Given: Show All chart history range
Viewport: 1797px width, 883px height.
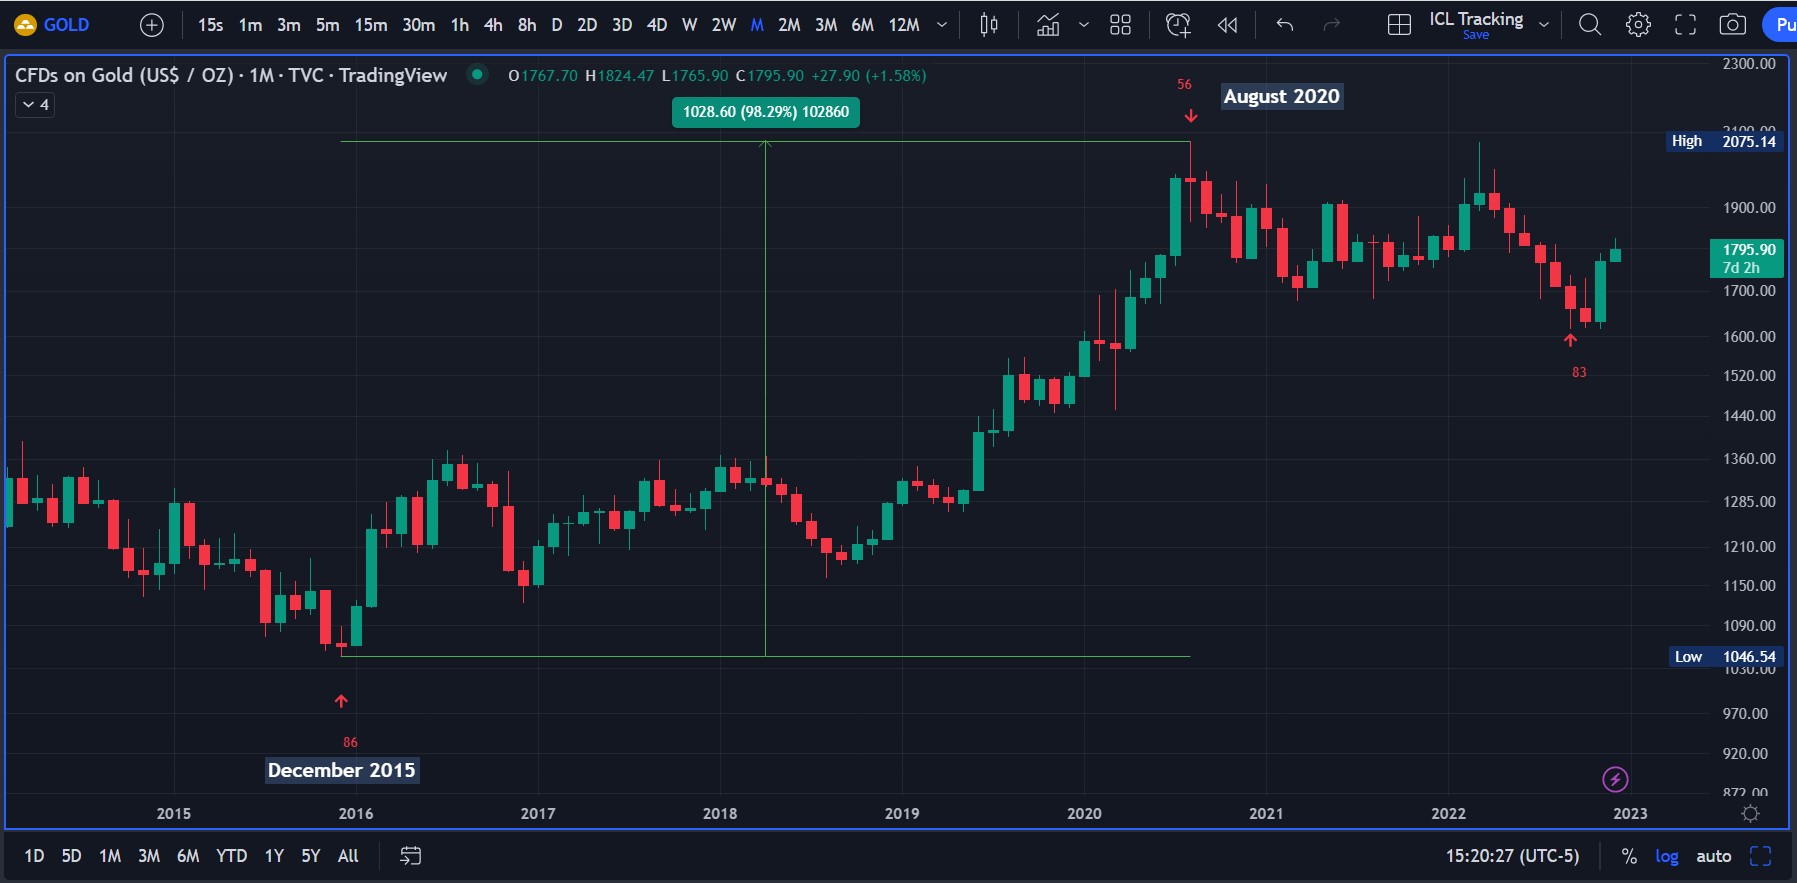Looking at the screenshot, I should (x=348, y=856).
